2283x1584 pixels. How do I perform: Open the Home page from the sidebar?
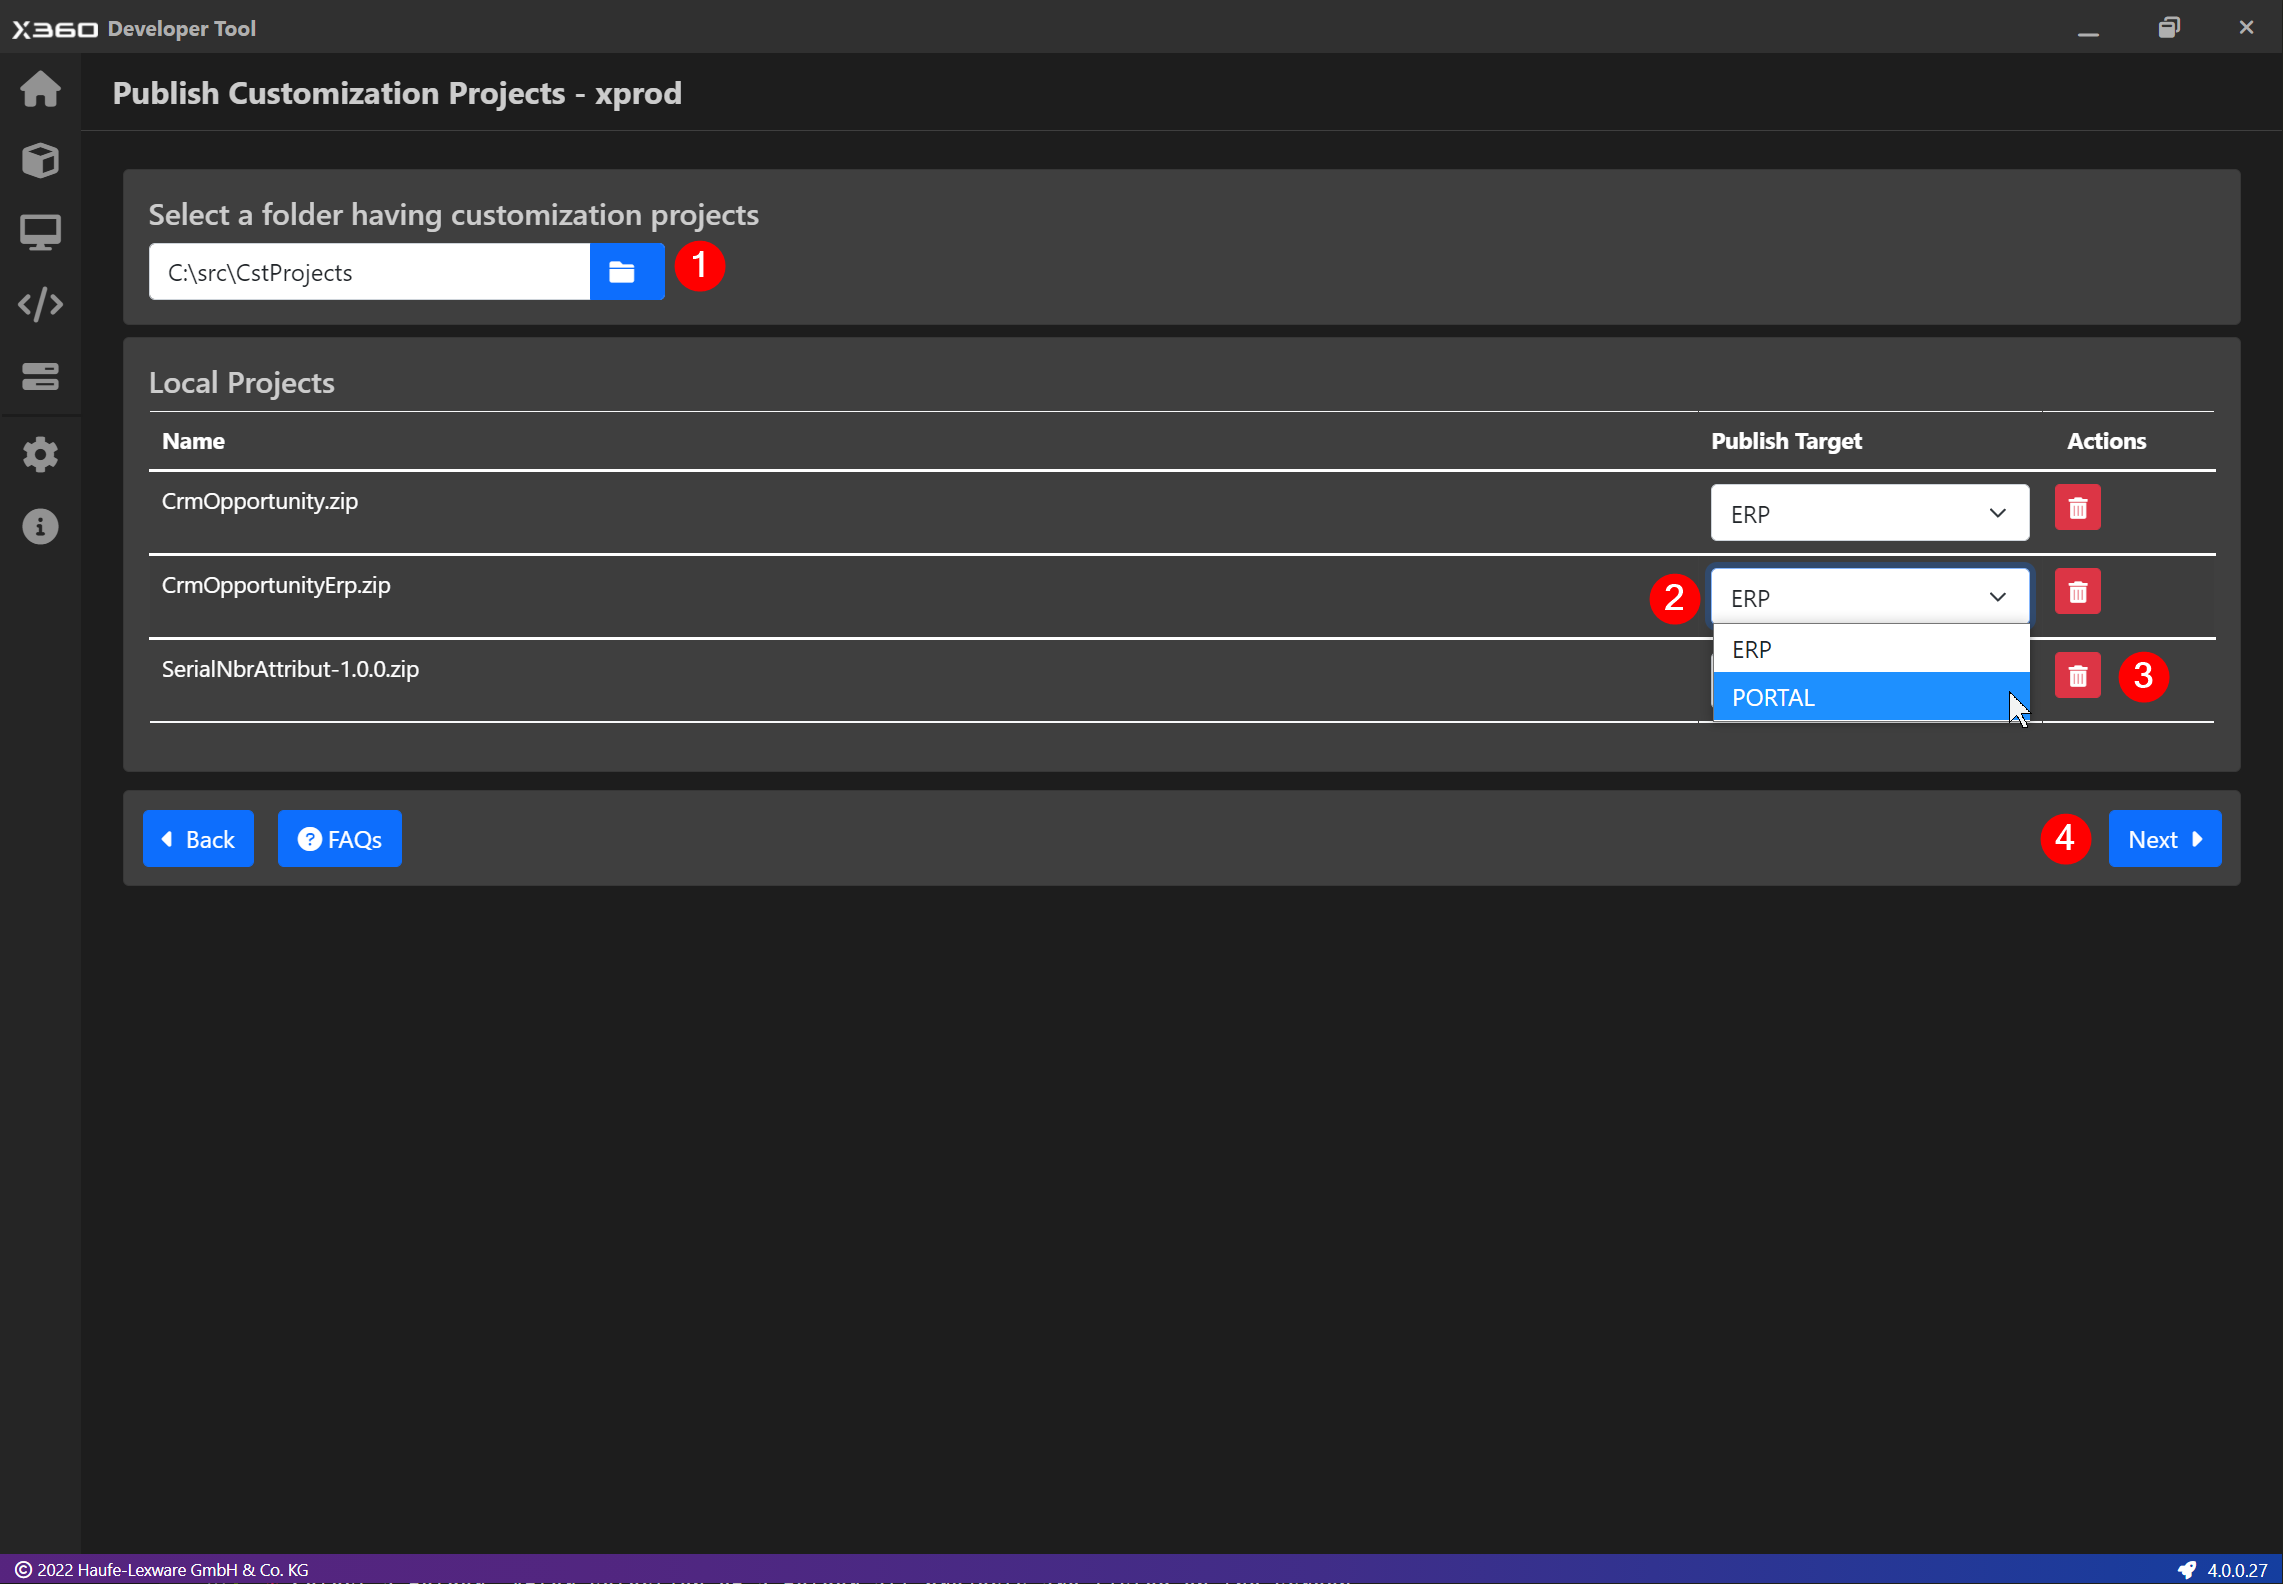click(x=40, y=90)
